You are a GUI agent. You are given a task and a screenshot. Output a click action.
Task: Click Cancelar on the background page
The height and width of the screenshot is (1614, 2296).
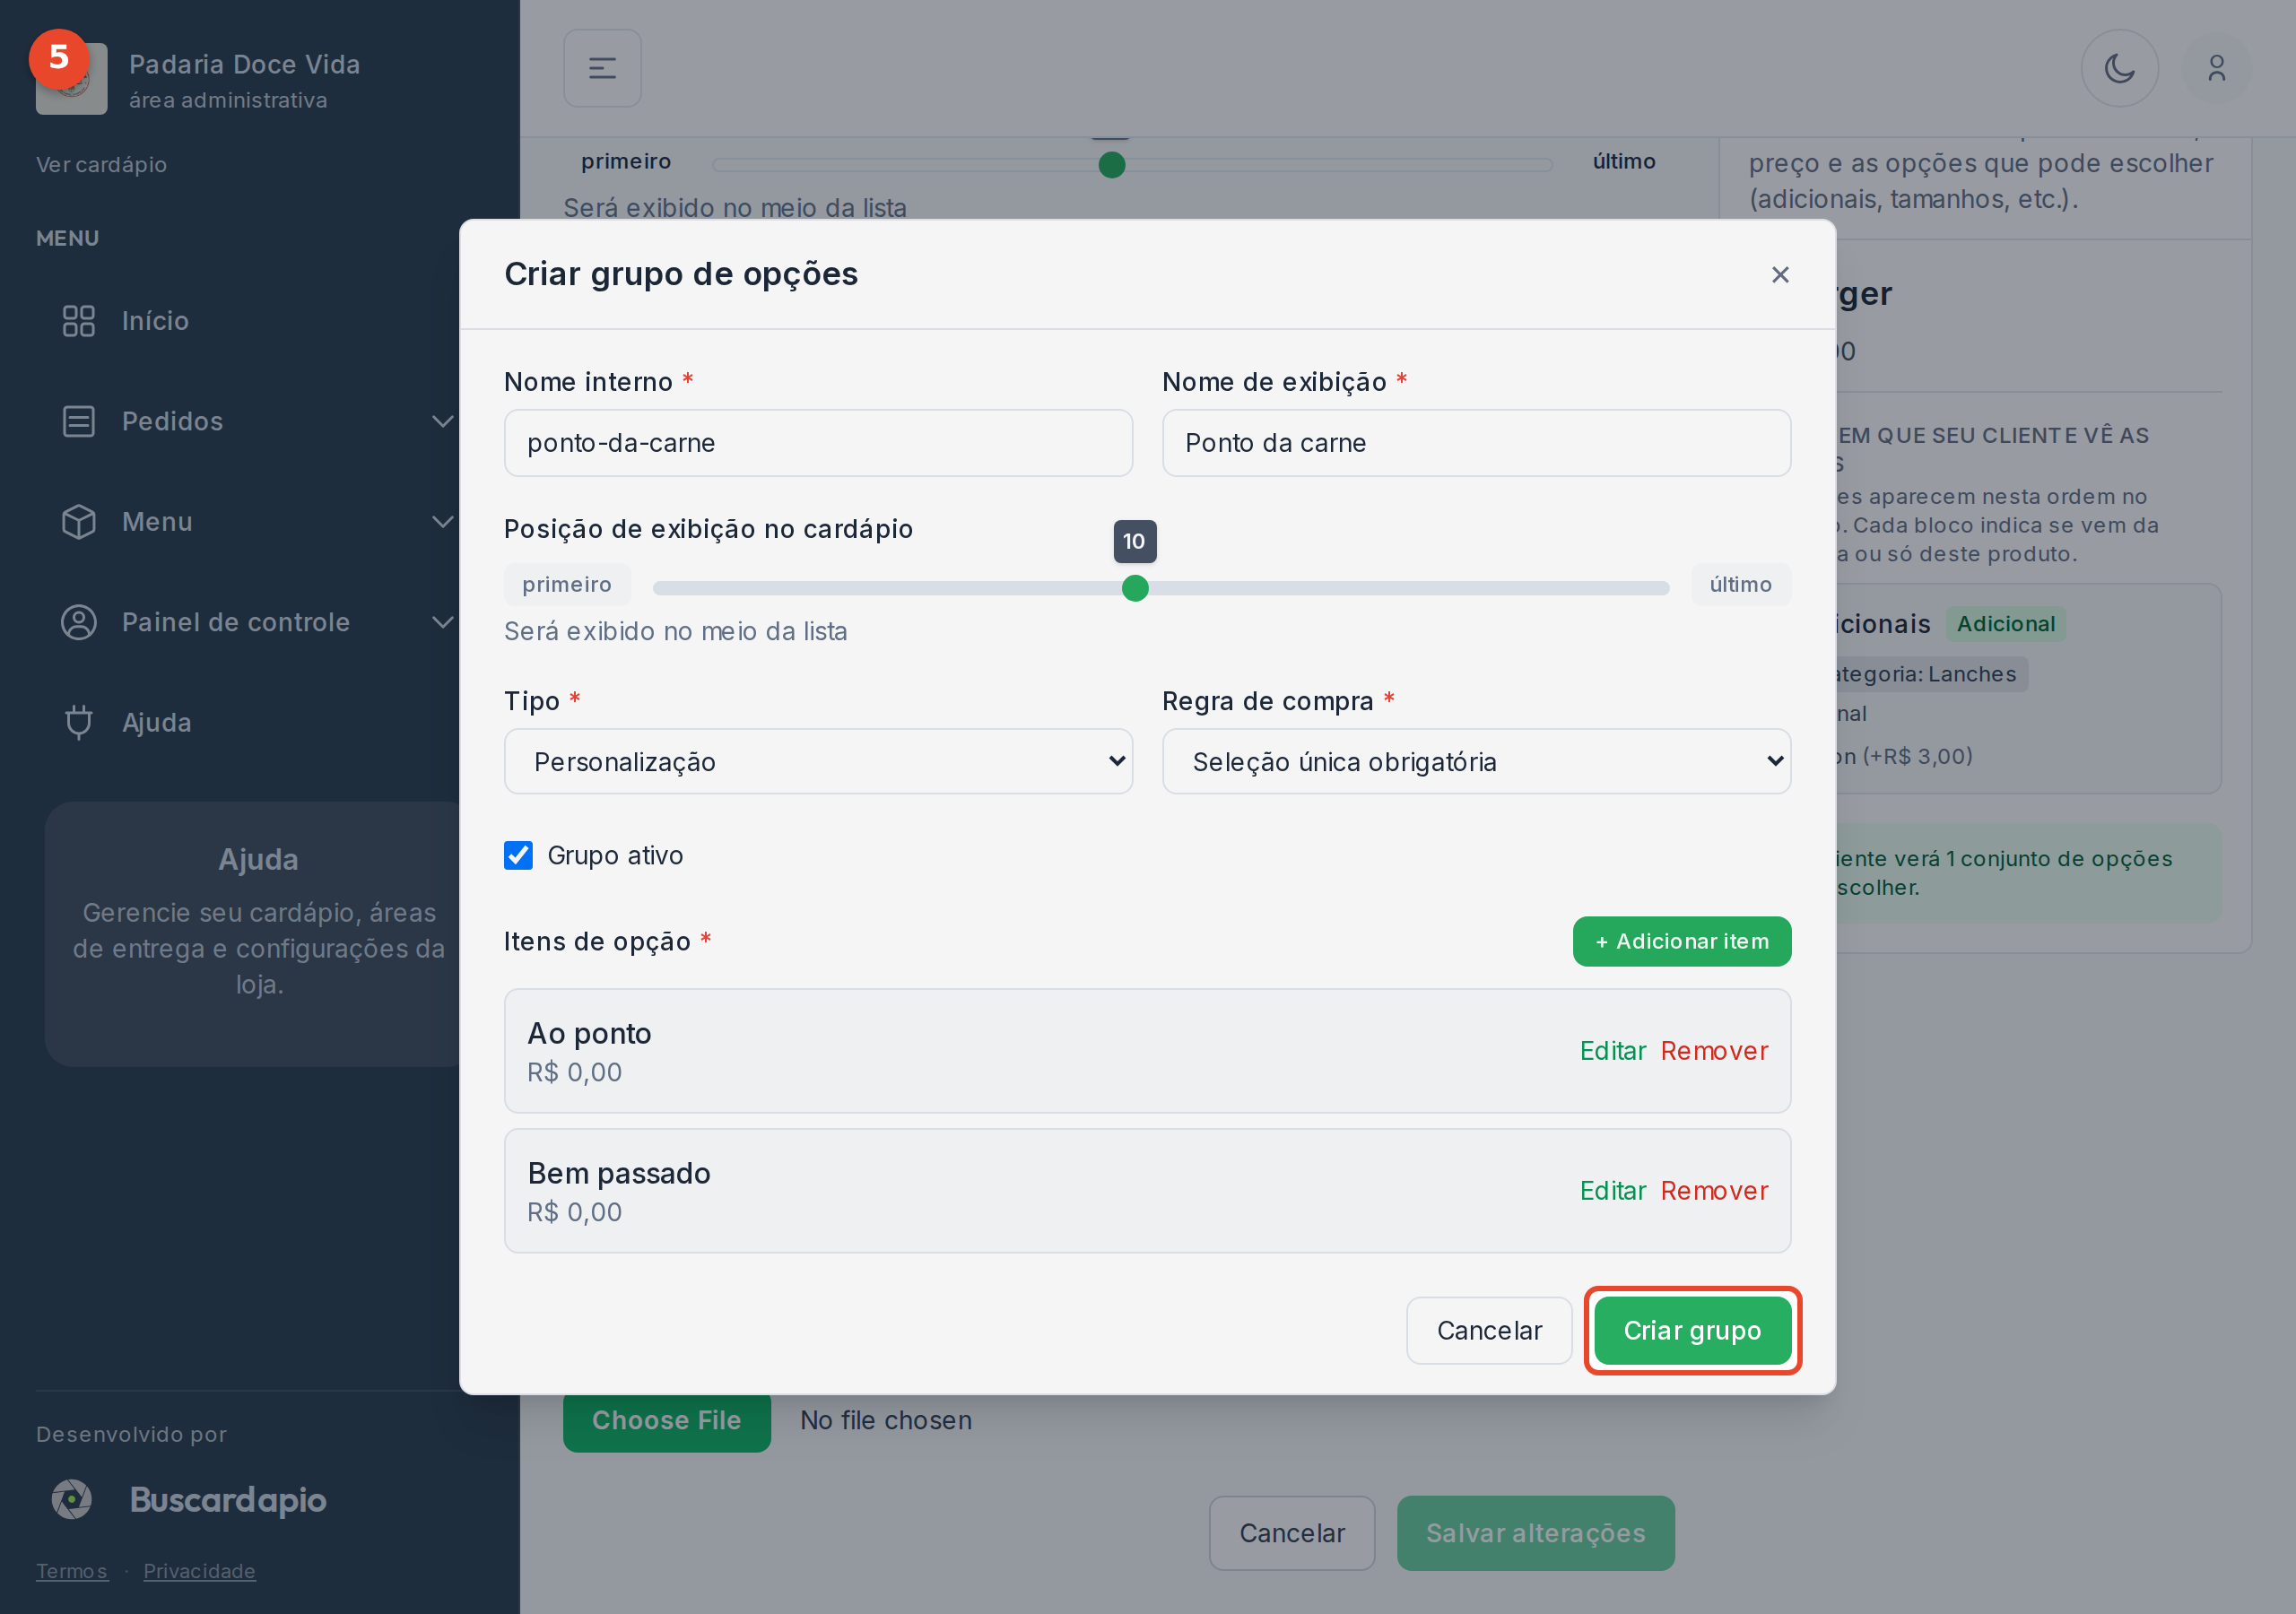pyautogui.click(x=1292, y=1533)
